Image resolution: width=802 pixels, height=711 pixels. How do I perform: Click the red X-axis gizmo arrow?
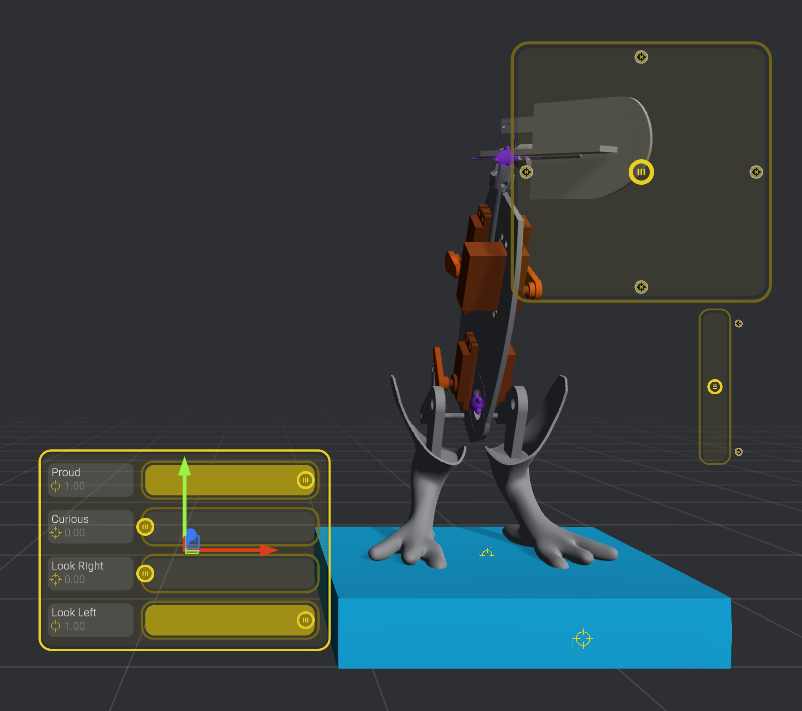click(x=268, y=550)
